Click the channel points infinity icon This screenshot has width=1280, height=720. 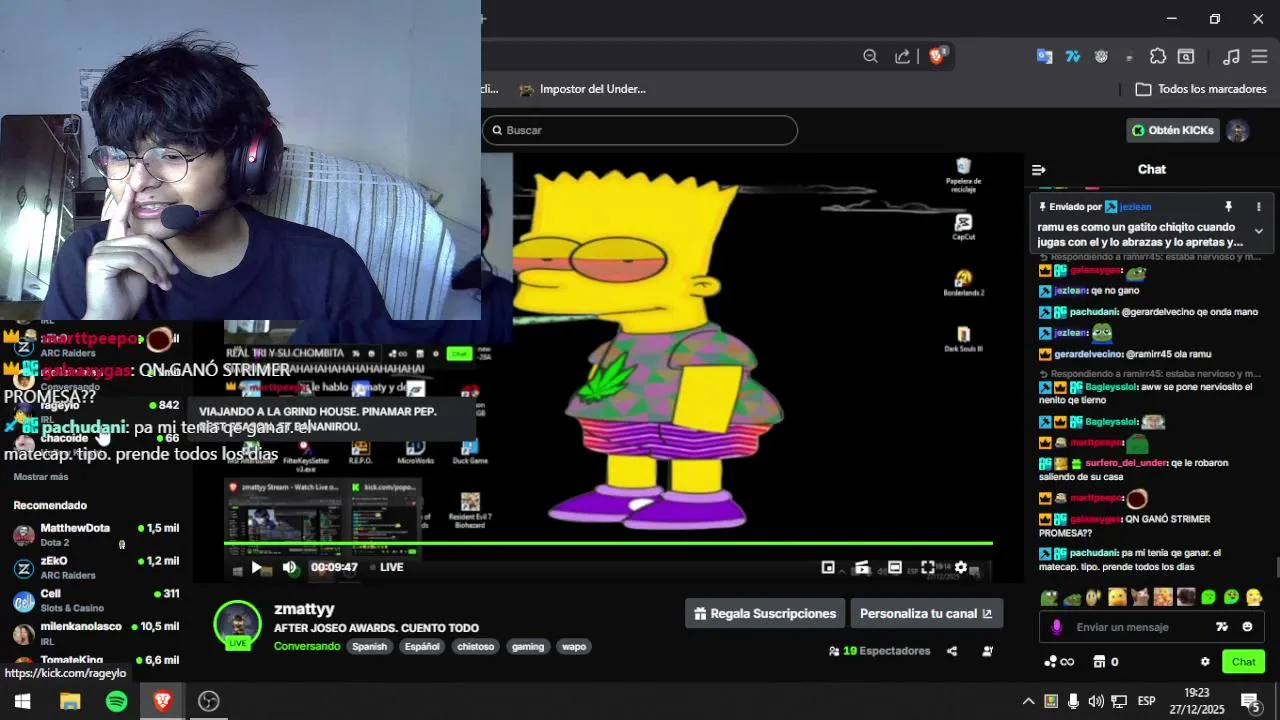tap(1058, 662)
